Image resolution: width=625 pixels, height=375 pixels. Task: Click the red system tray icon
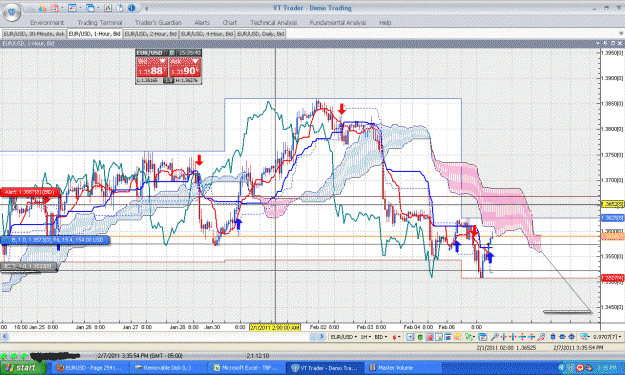pos(580,367)
